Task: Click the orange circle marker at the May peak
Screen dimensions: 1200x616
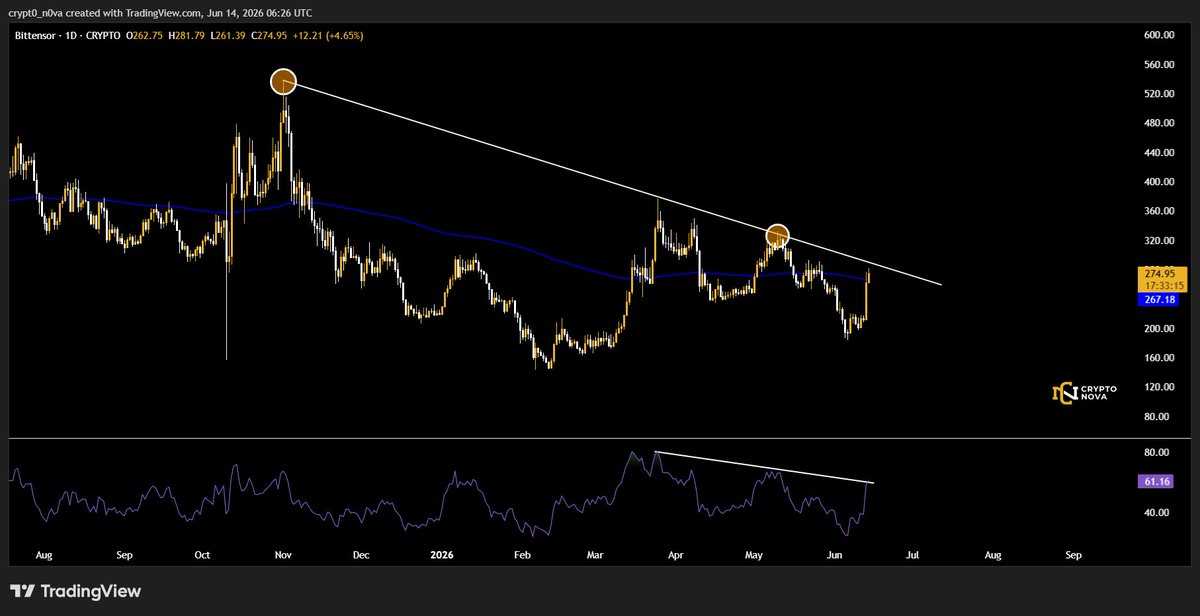Action: 778,236
